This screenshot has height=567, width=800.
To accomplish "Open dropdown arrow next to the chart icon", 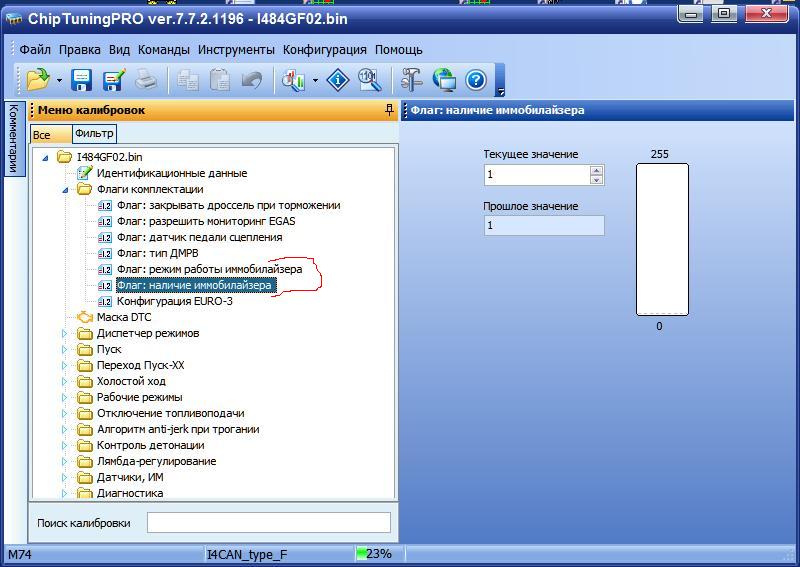I will (315, 81).
